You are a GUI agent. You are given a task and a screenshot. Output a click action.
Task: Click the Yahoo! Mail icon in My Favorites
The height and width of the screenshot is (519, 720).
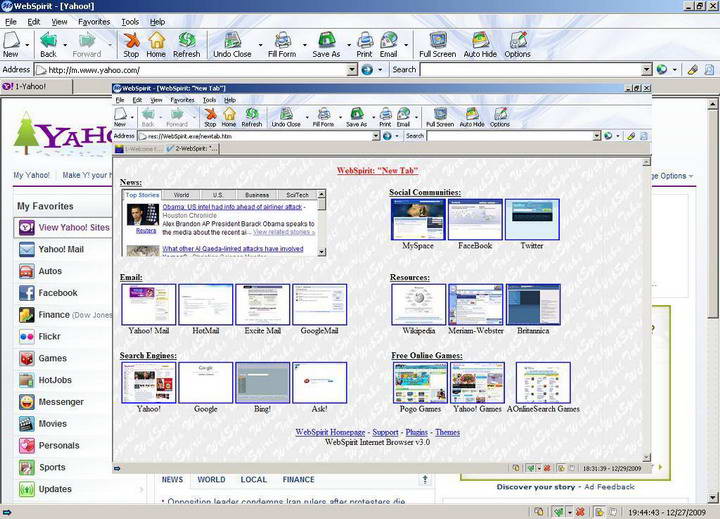[27, 249]
